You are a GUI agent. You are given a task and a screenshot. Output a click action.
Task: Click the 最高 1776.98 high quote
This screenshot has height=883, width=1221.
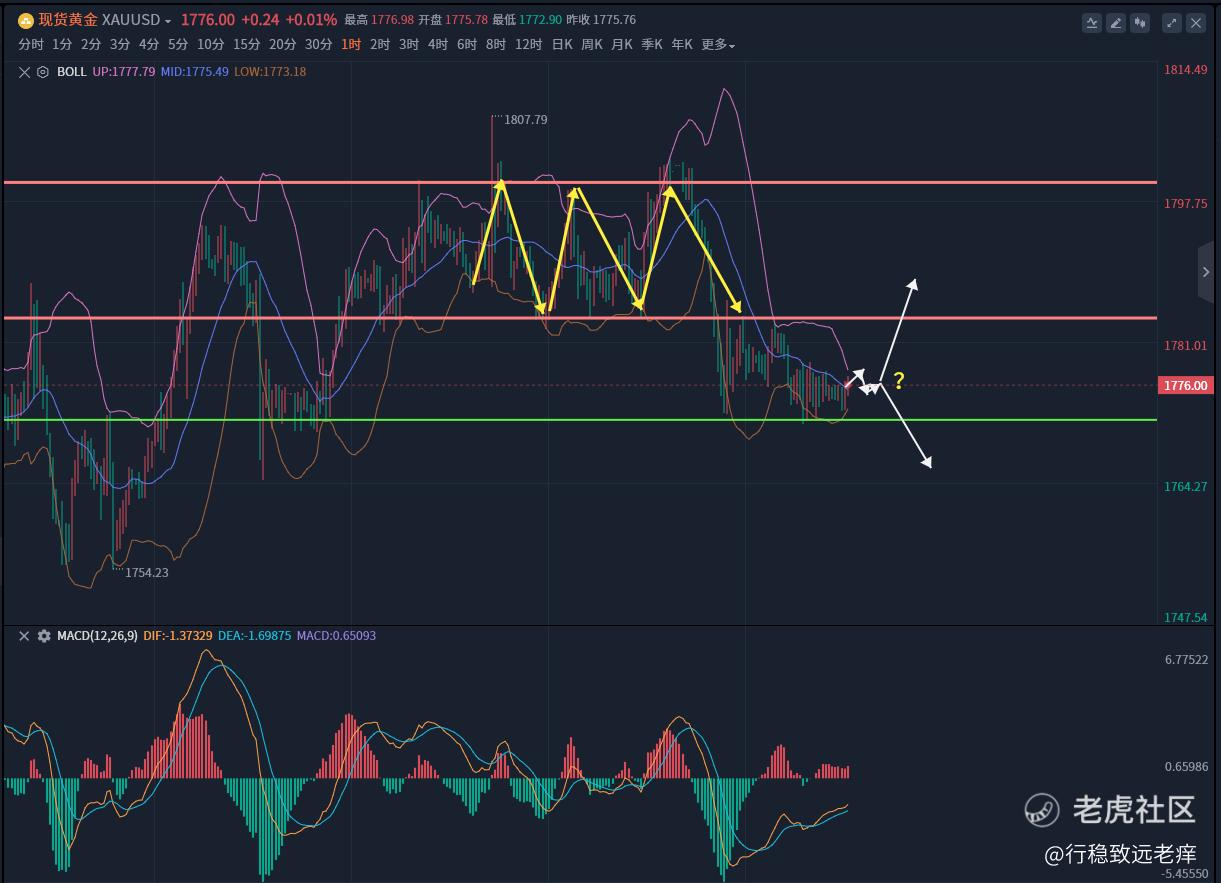coord(379,20)
